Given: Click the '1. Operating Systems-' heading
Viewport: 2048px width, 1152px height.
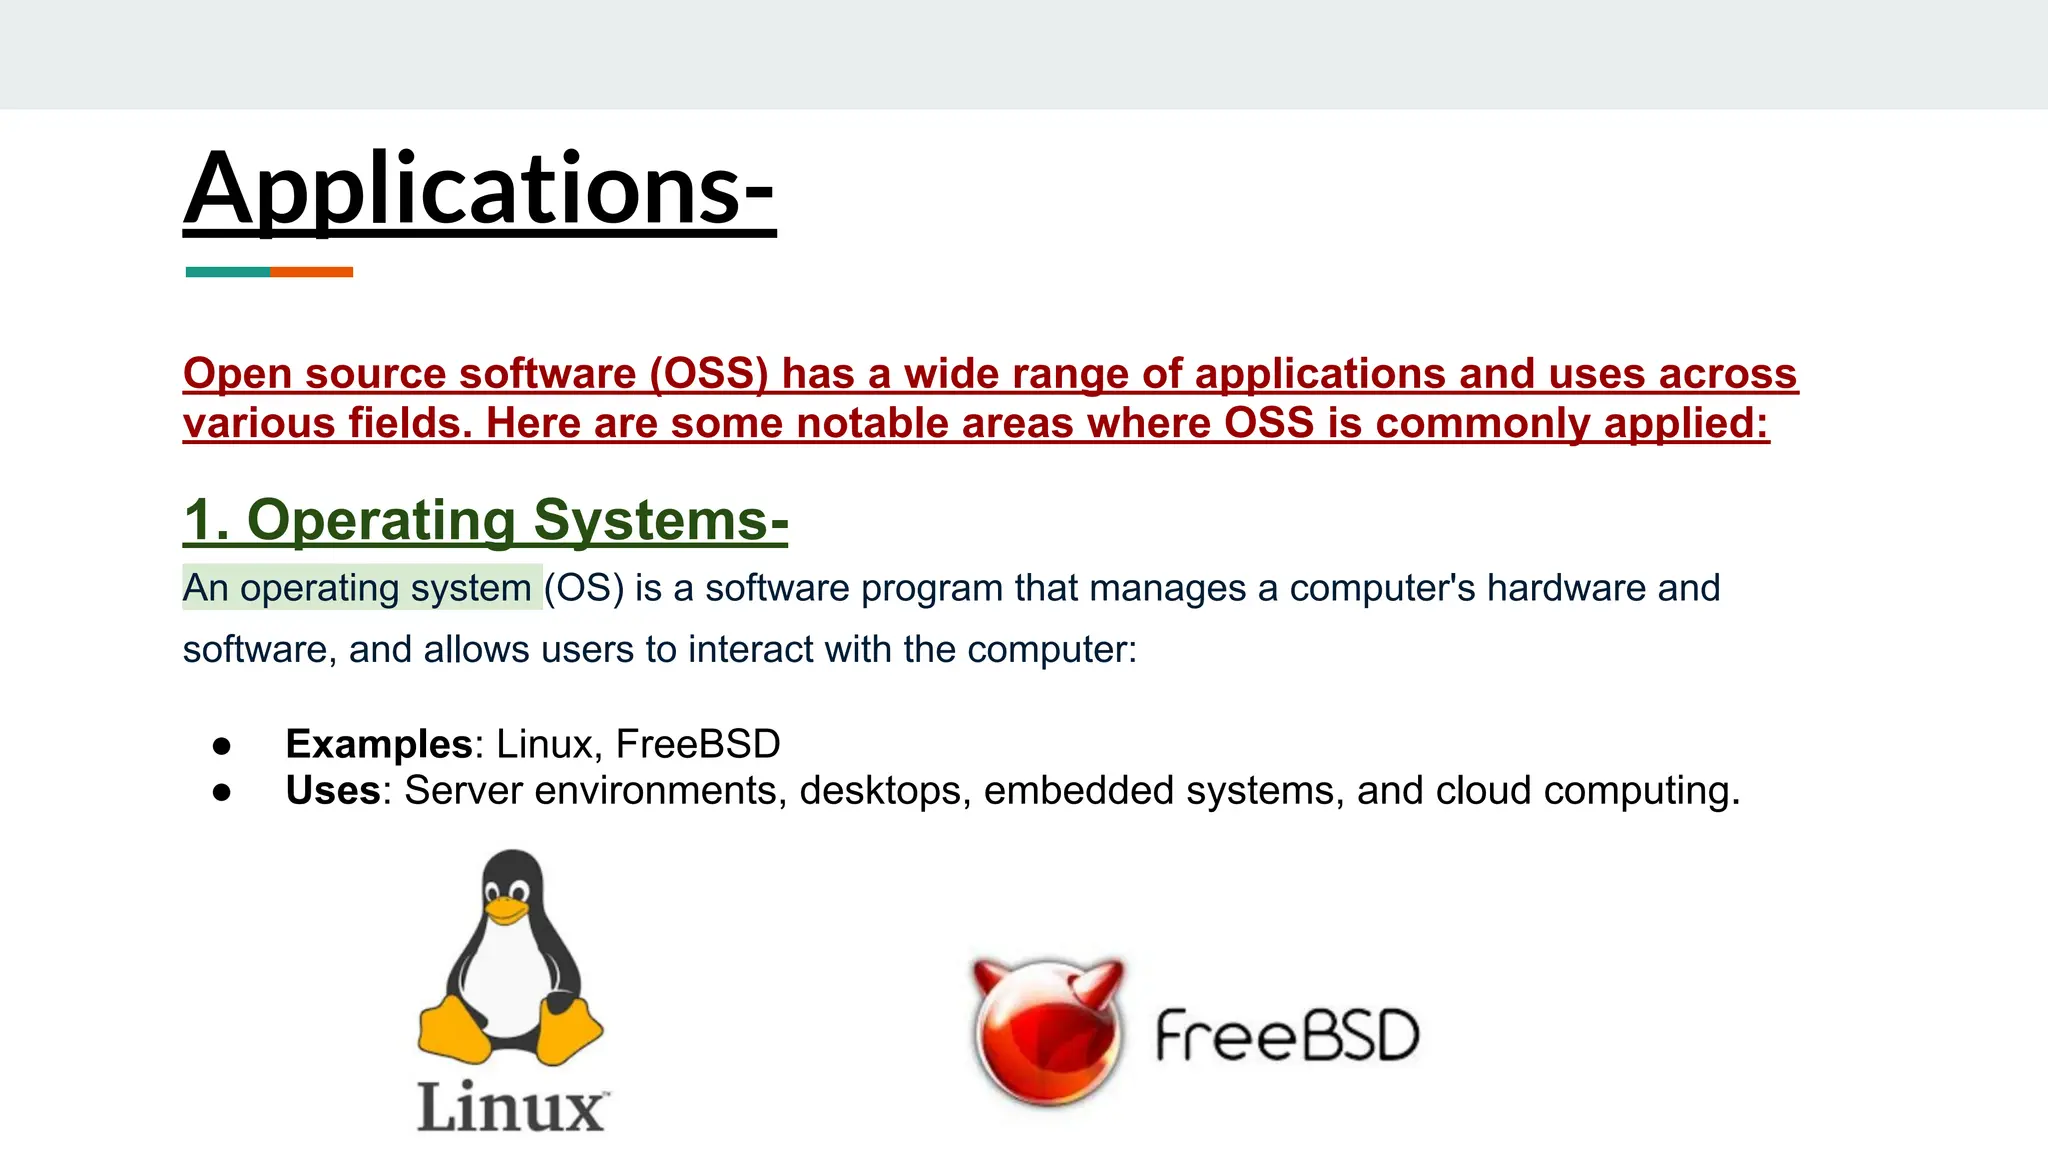Looking at the screenshot, I should [486, 520].
